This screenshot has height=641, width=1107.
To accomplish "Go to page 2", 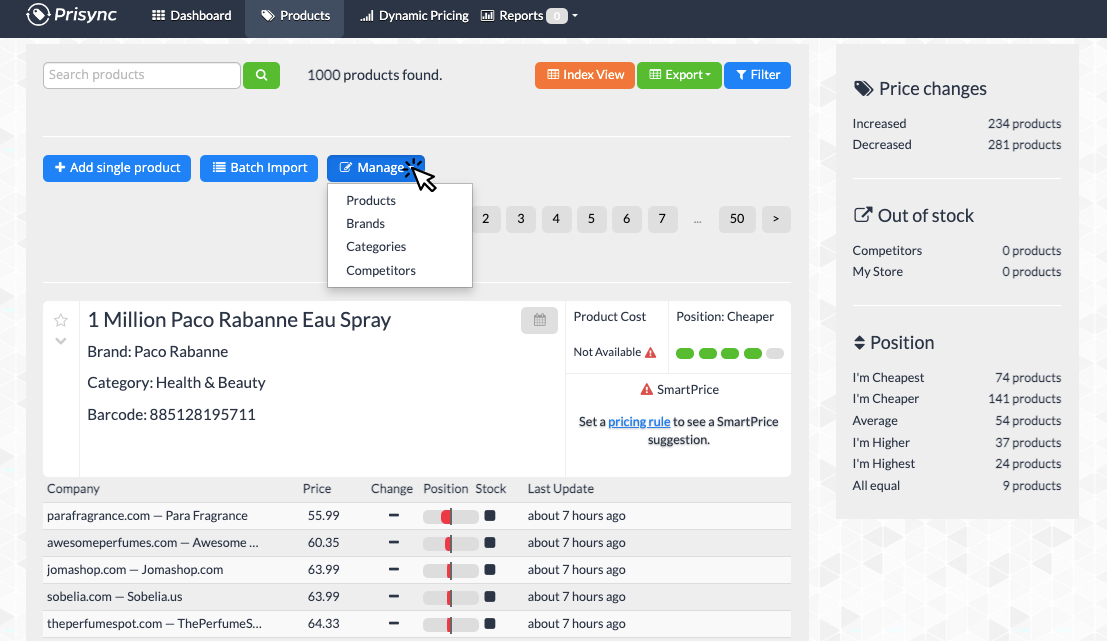I will click(486, 219).
